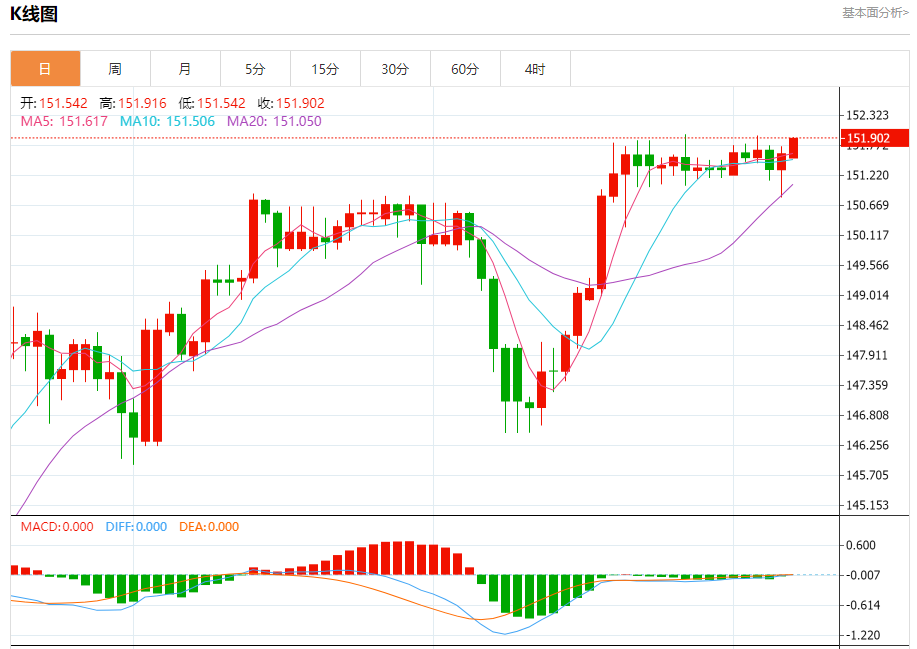Click the MA20: 151.050 indicator label
Viewport: 917px width, 649px height.
tap(274, 122)
